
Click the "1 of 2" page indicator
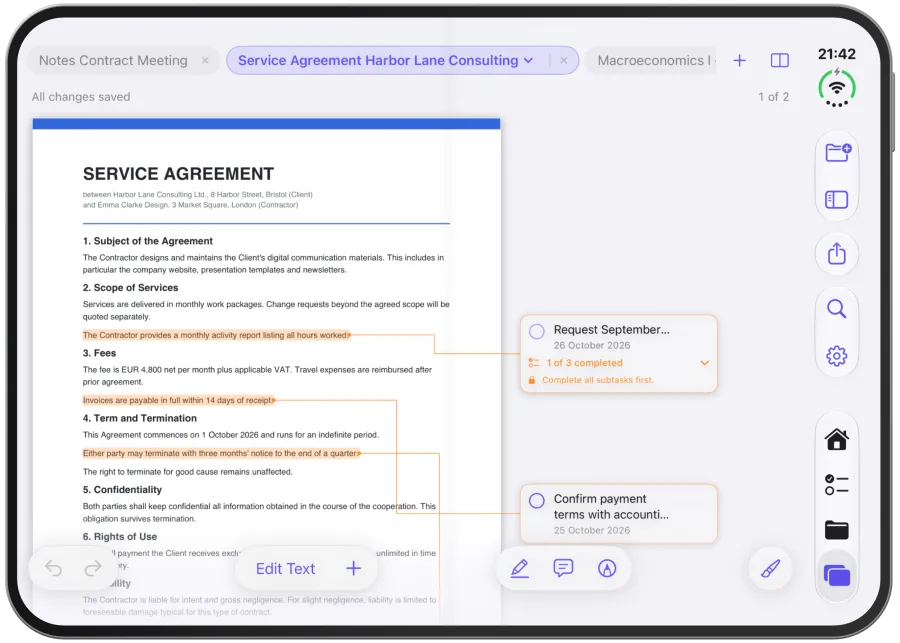point(773,96)
